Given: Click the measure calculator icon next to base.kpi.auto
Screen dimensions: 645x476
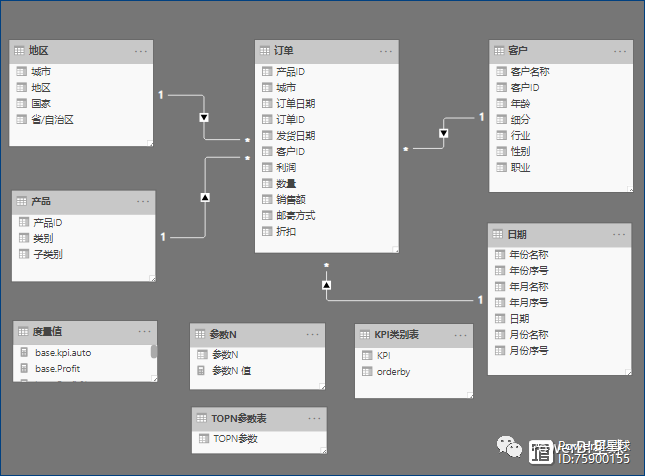Looking at the screenshot, I should pos(24,352).
